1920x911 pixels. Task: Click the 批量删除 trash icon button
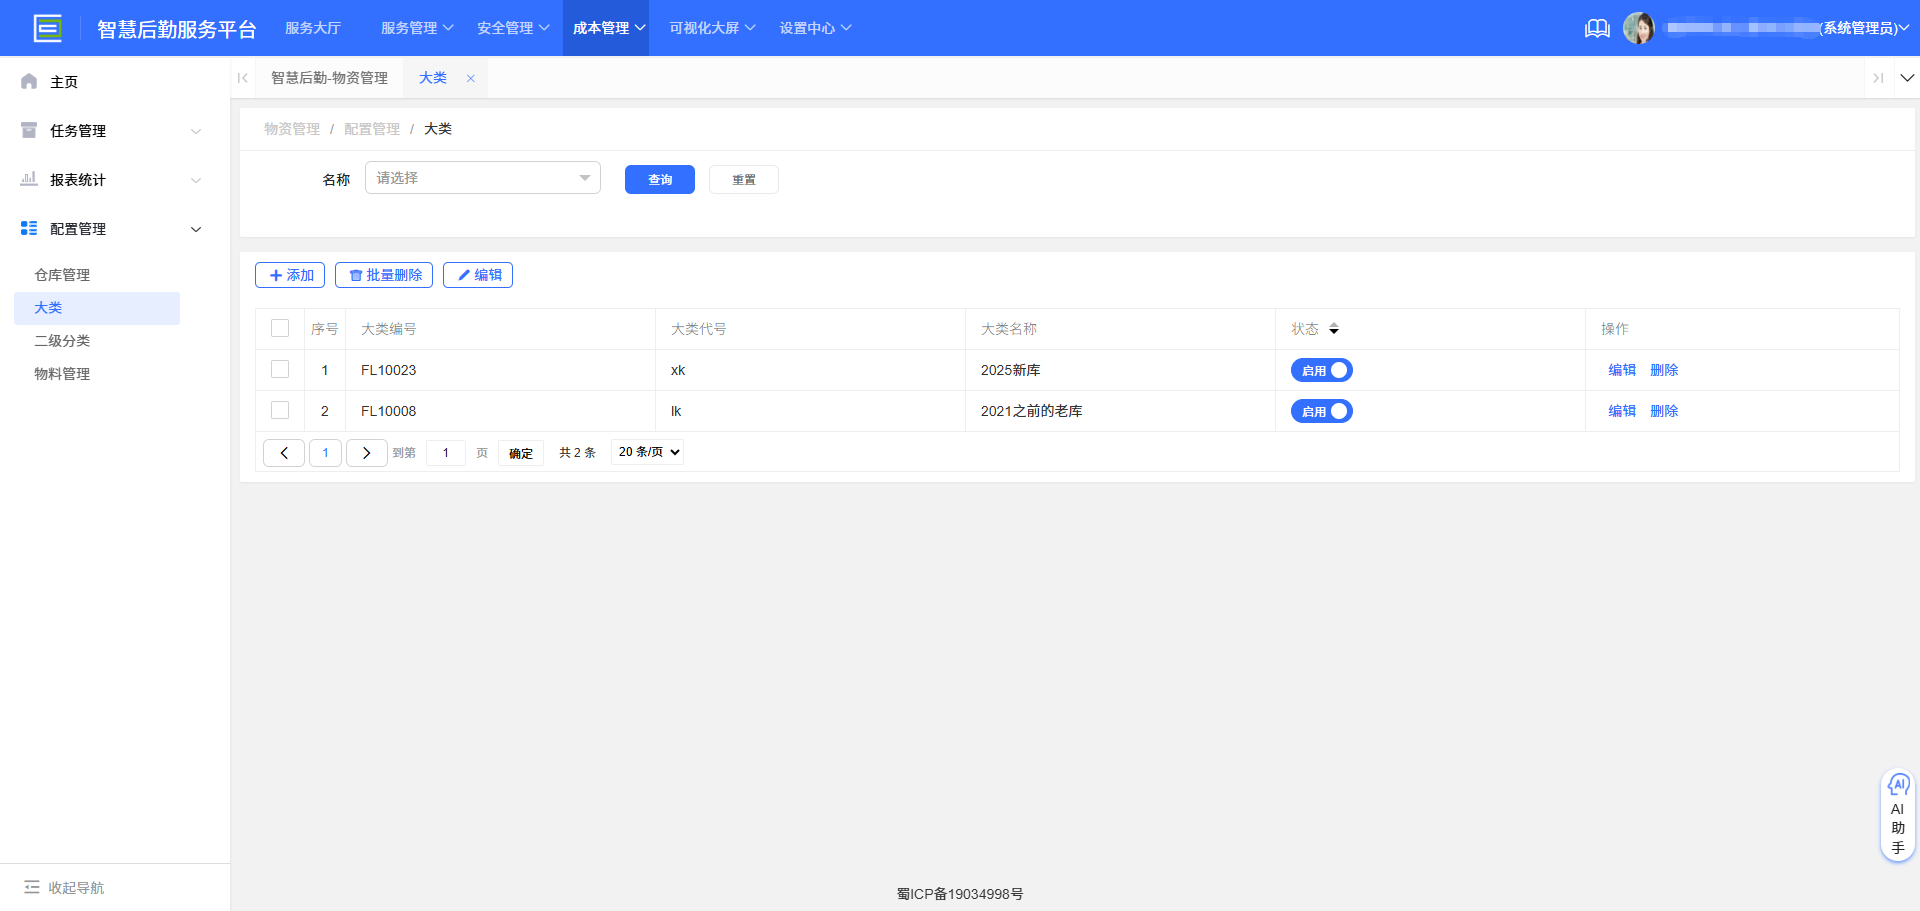coord(357,275)
